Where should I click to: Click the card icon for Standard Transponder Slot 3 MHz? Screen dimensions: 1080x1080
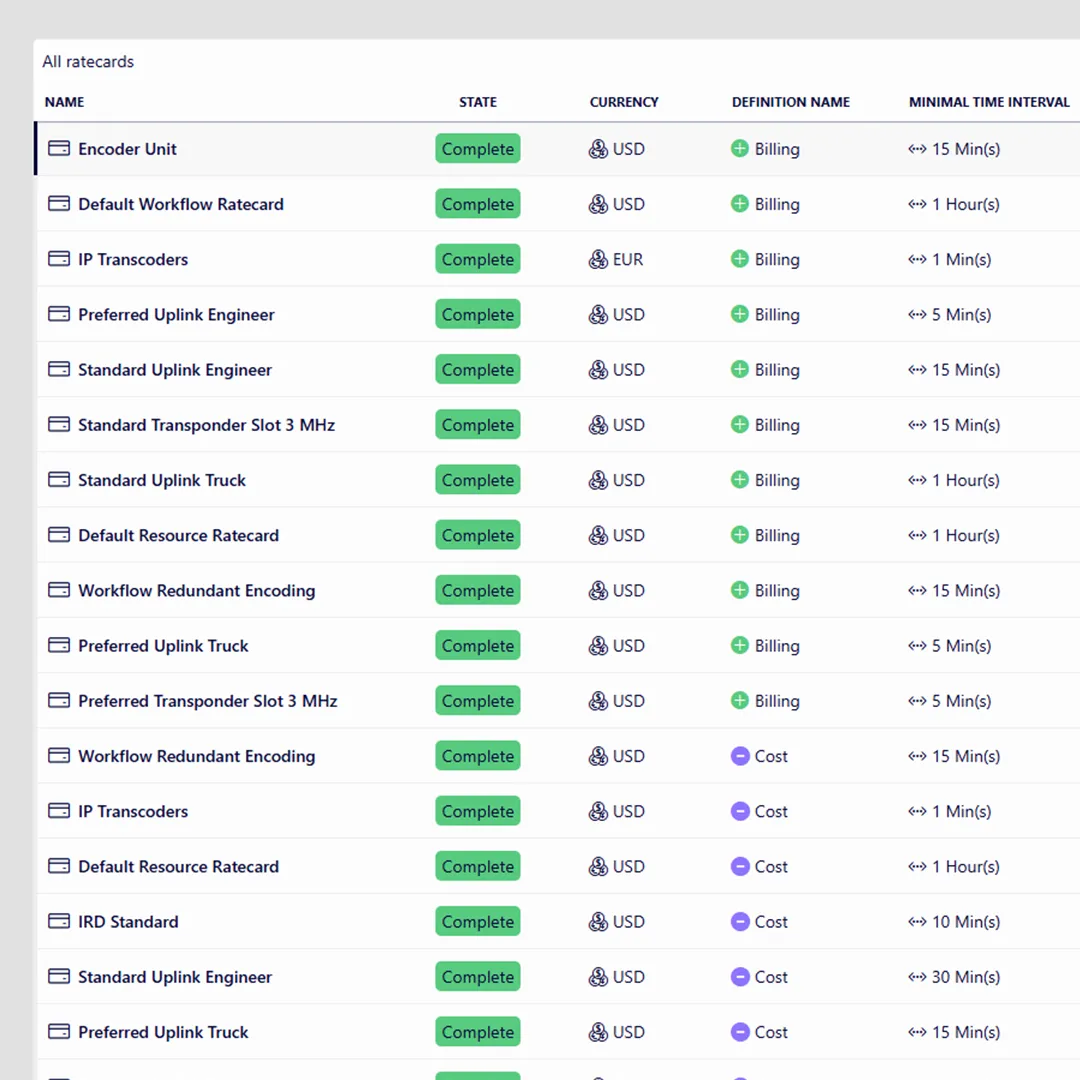click(59, 425)
